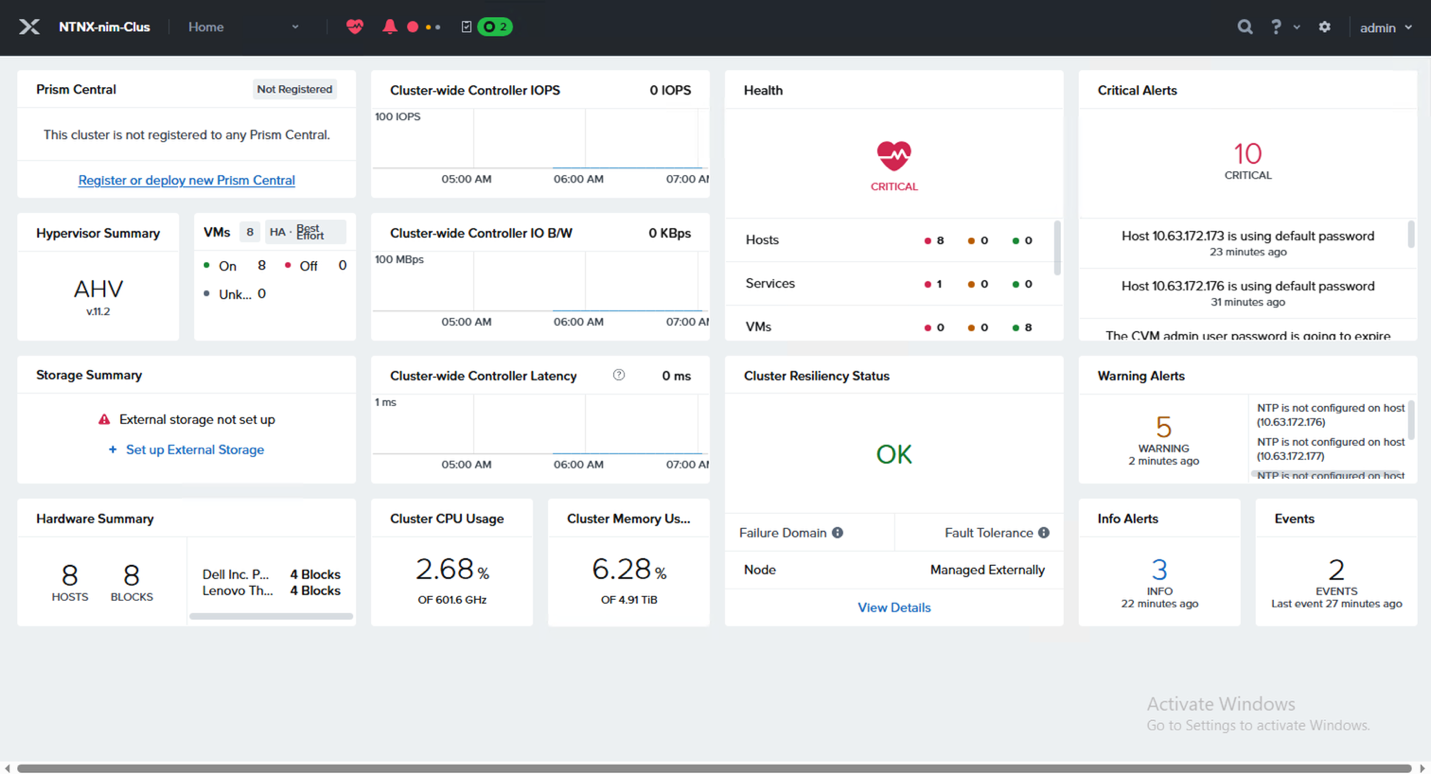Image resolution: width=1431 pixels, height=774 pixels.
Task: Open the tasks clipboard icon
Action: click(466, 27)
